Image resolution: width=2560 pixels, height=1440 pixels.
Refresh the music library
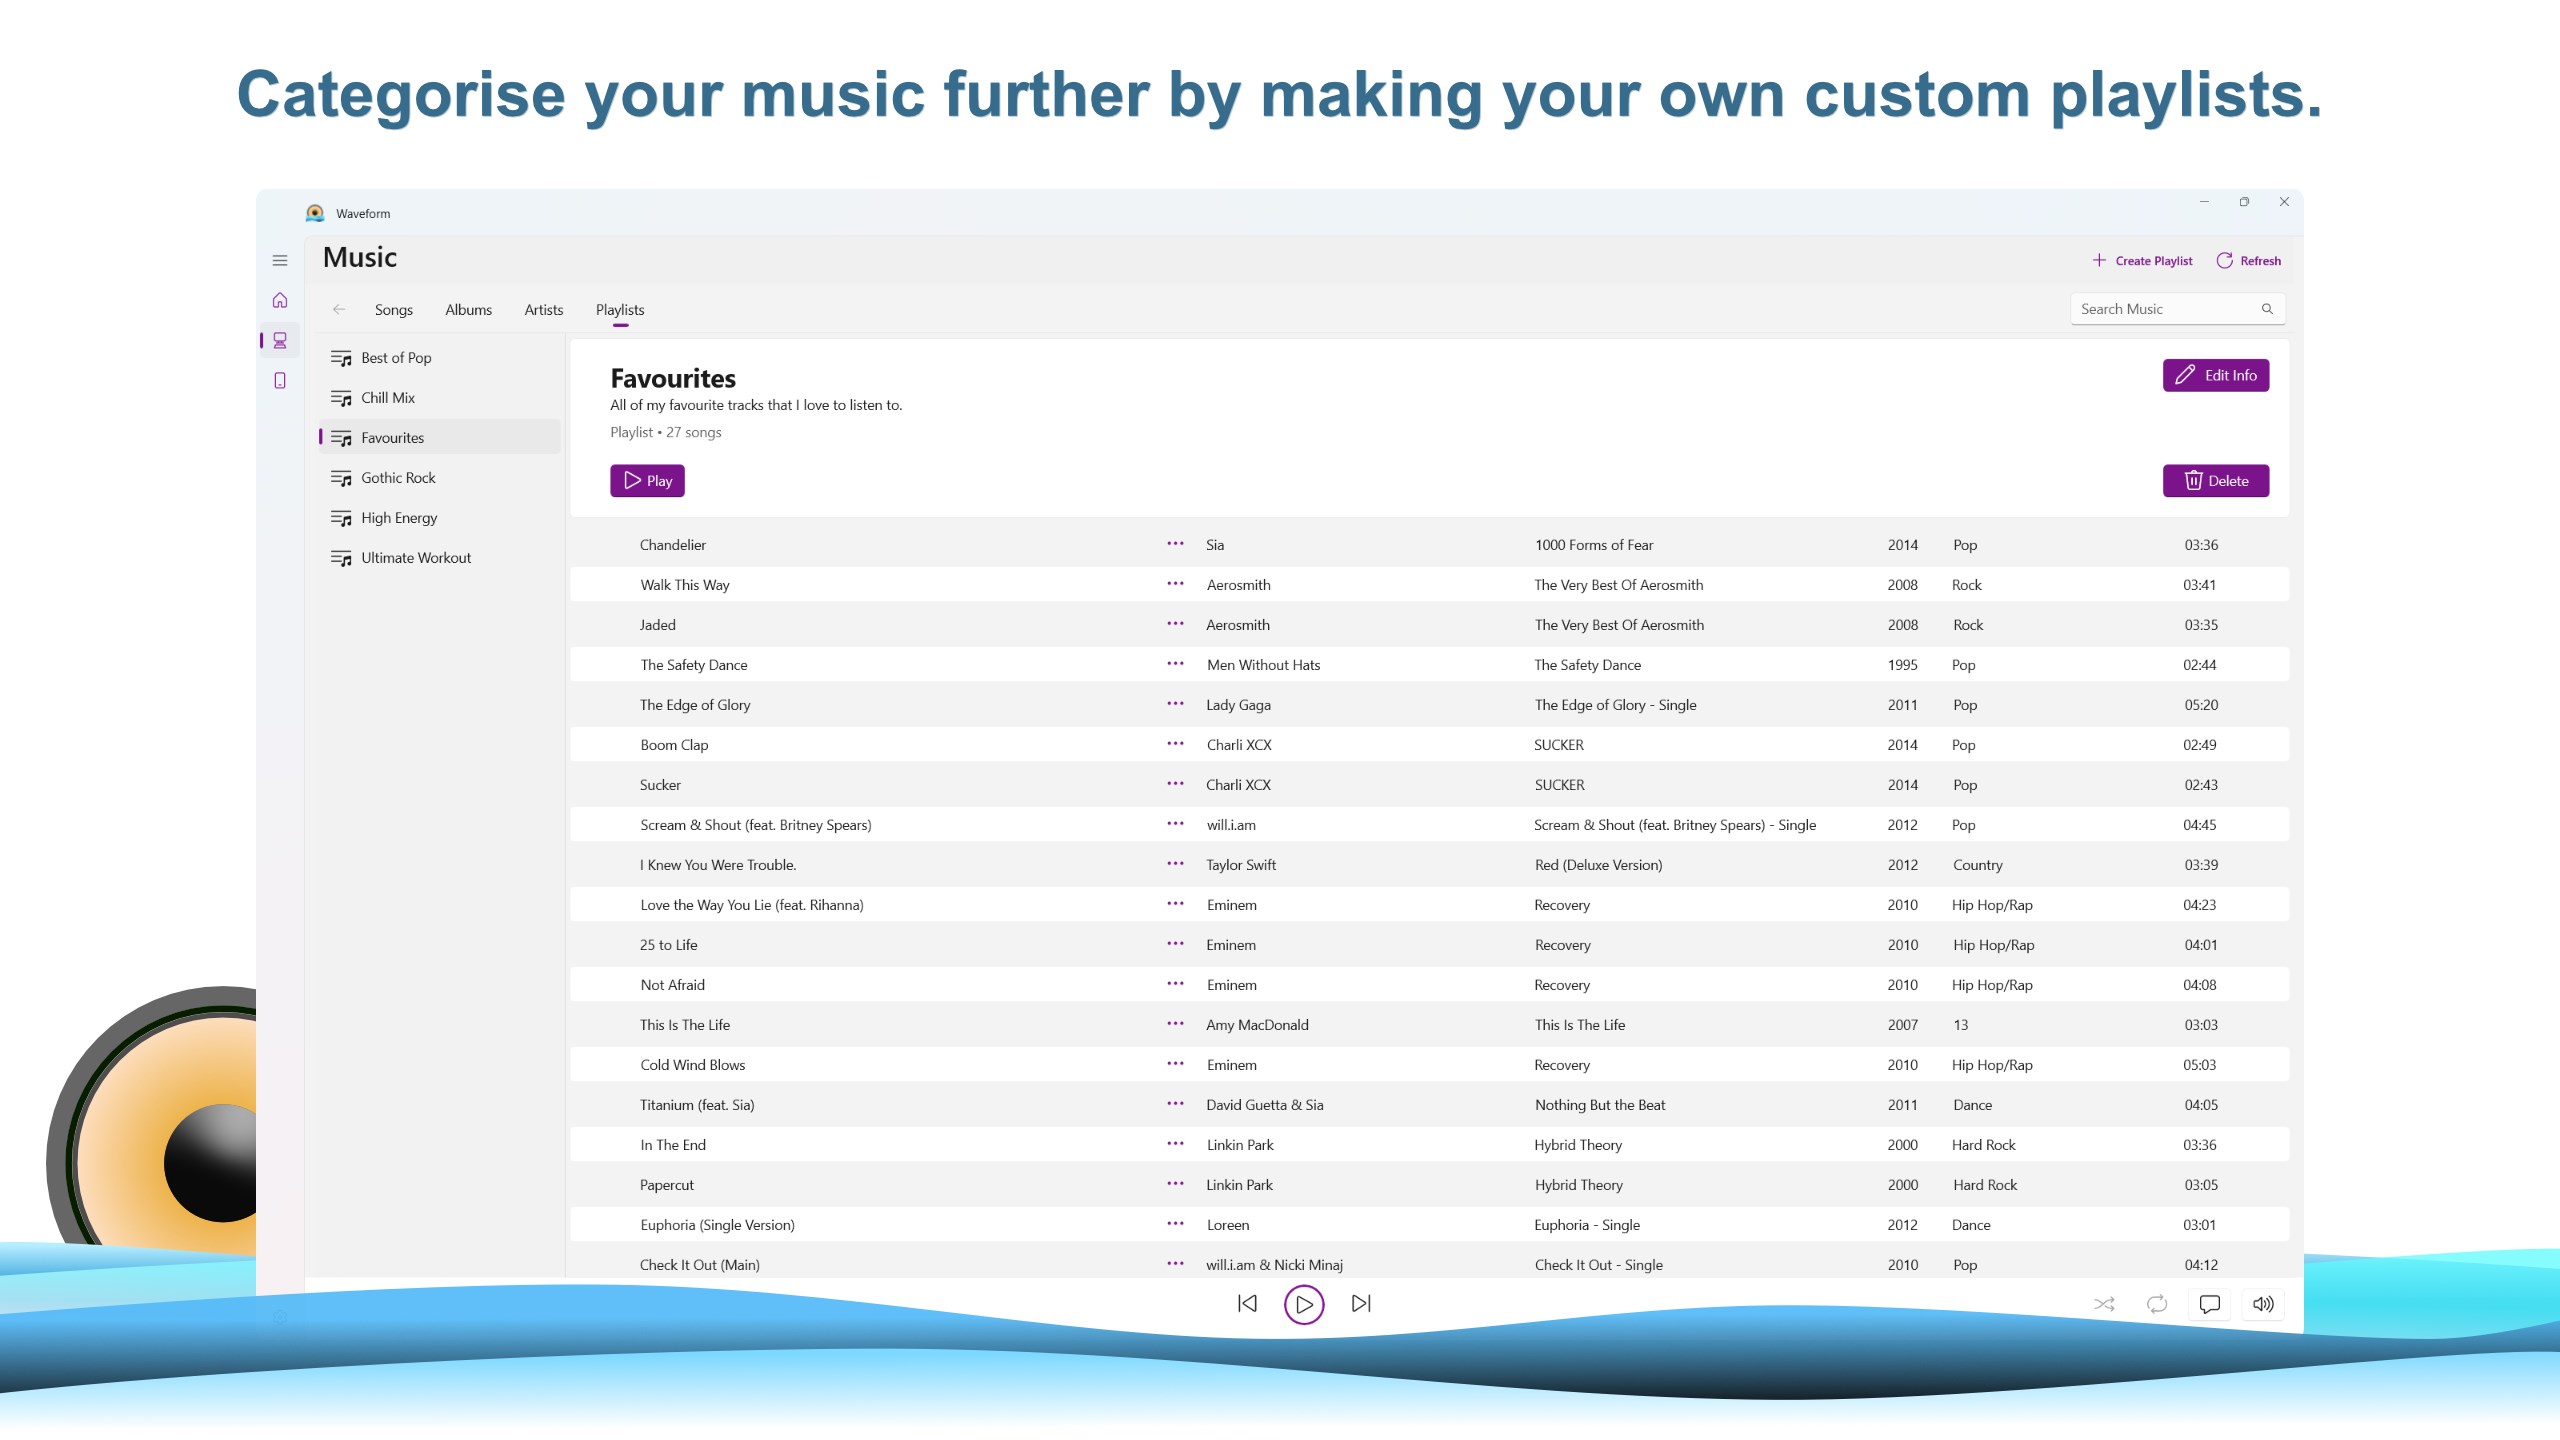pos(2249,260)
